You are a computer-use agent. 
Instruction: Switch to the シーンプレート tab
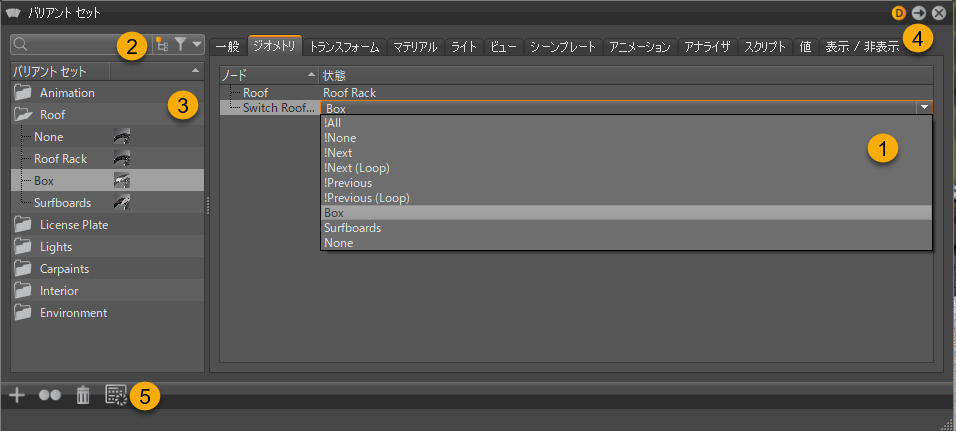563,47
